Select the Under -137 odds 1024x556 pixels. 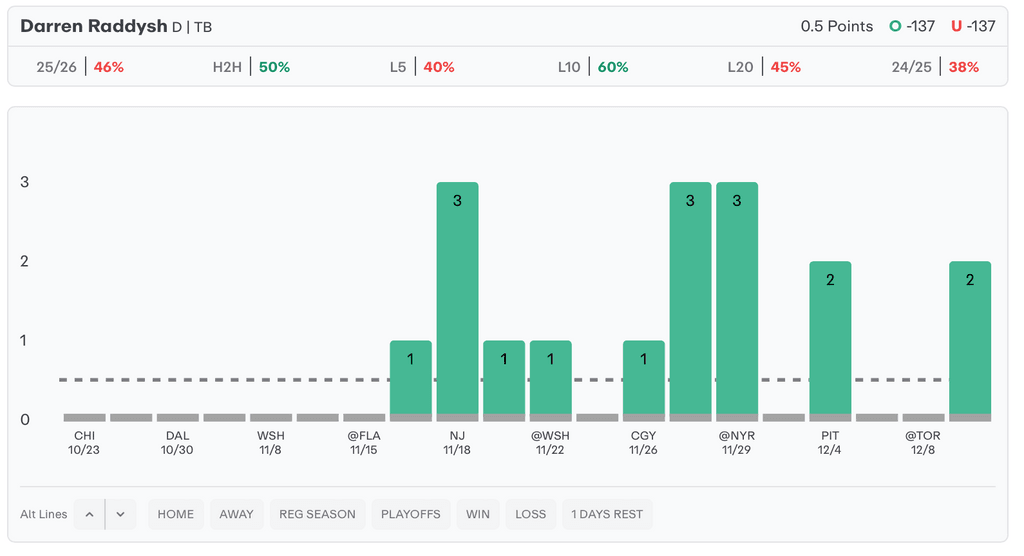coord(973,26)
